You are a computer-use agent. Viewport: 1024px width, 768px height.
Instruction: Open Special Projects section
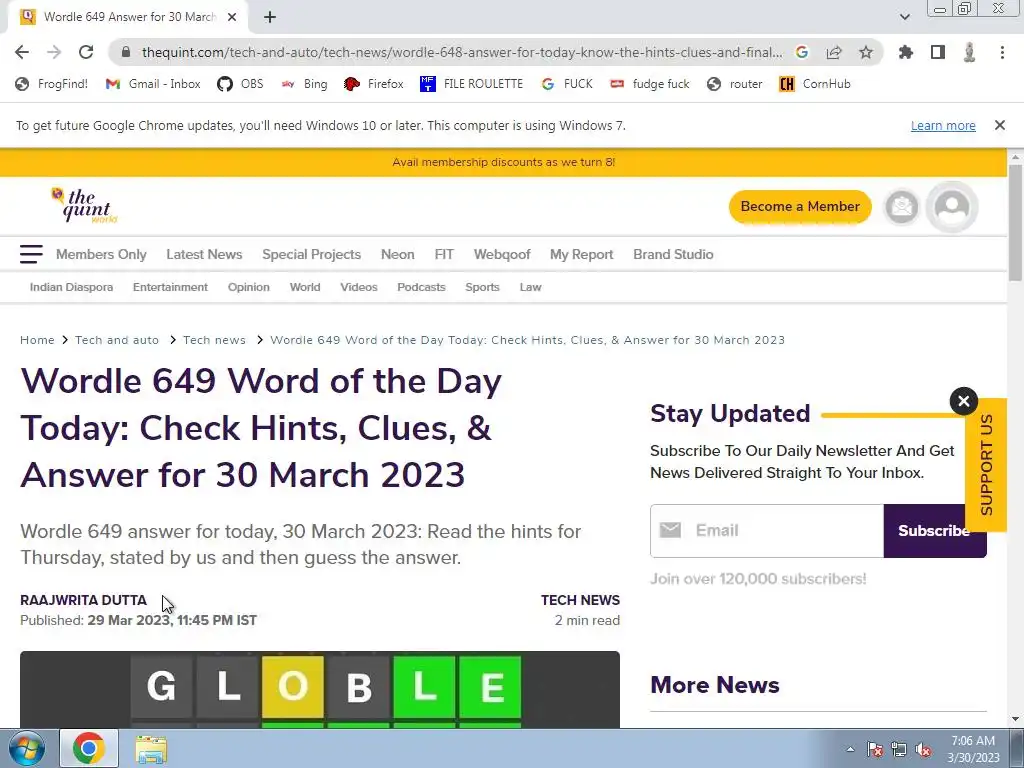tap(312, 254)
